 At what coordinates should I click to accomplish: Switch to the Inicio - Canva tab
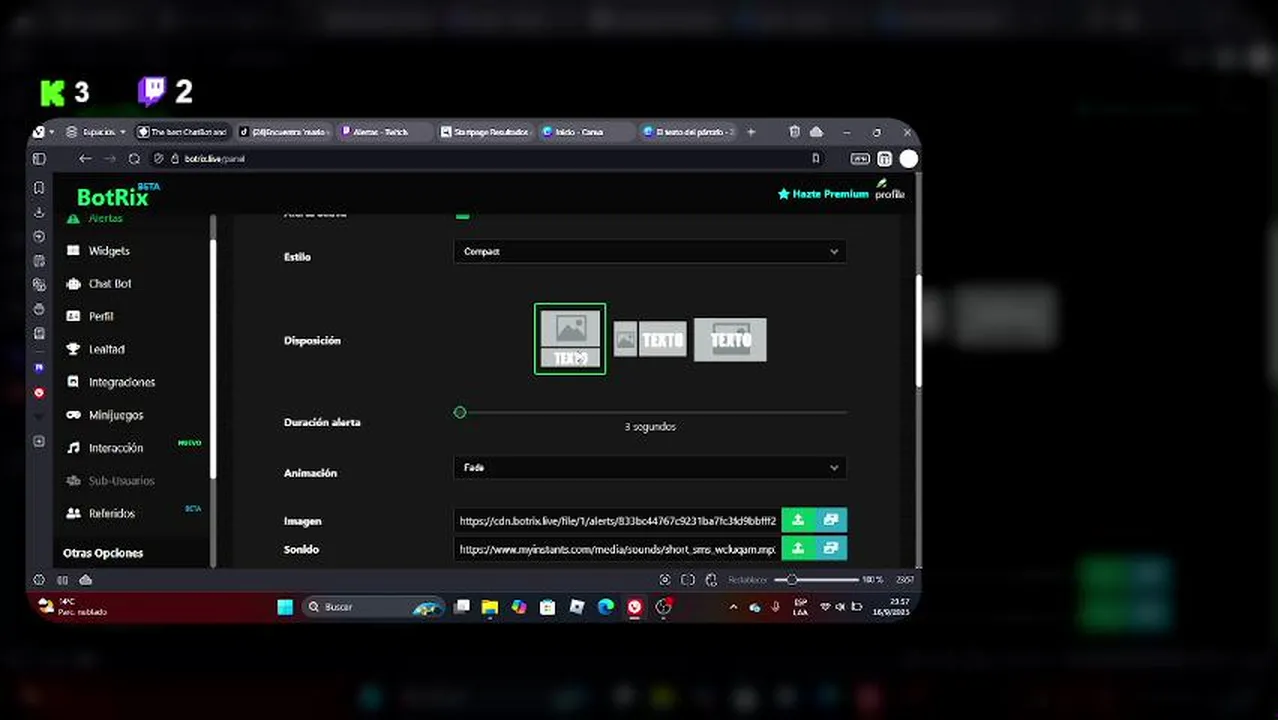click(x=587, y=132)
